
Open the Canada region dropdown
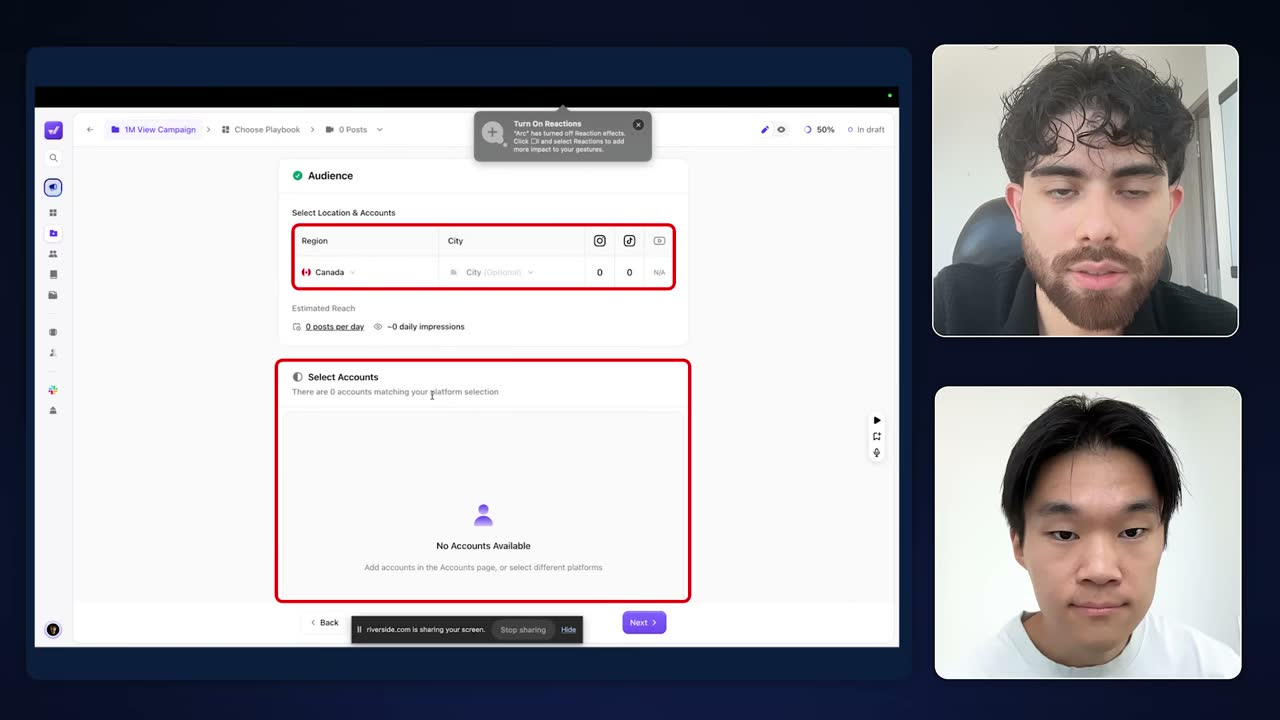pos(328,272)
